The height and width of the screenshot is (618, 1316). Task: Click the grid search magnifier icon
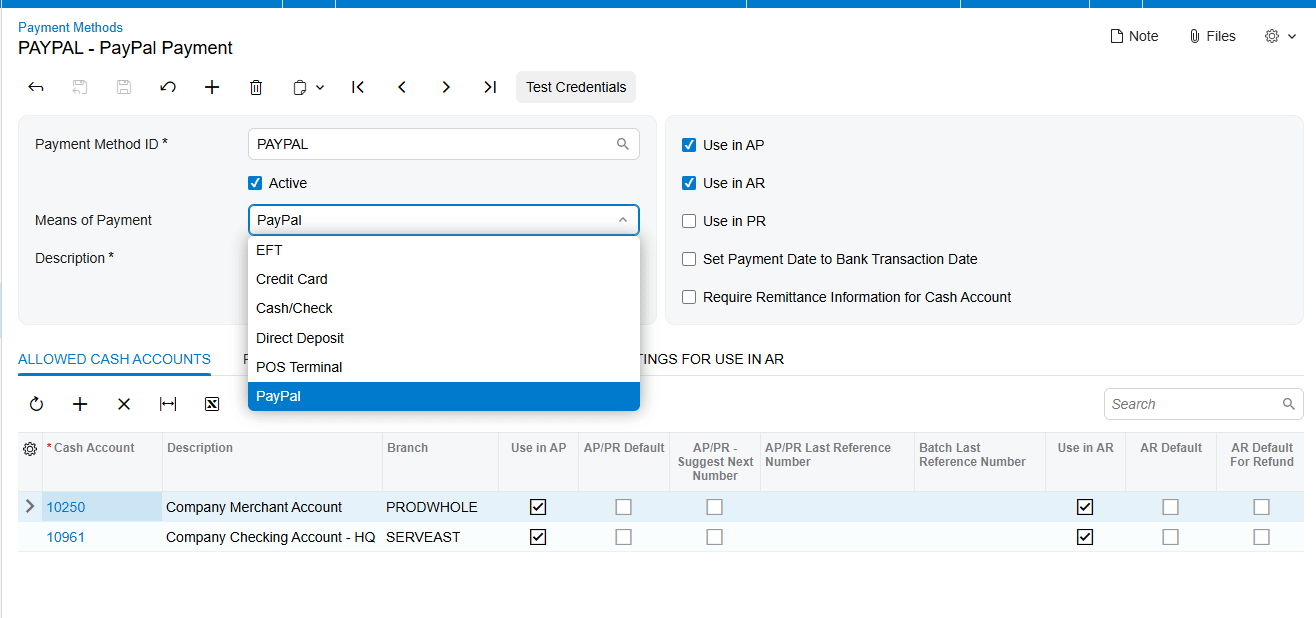[x=1289, y=404]
